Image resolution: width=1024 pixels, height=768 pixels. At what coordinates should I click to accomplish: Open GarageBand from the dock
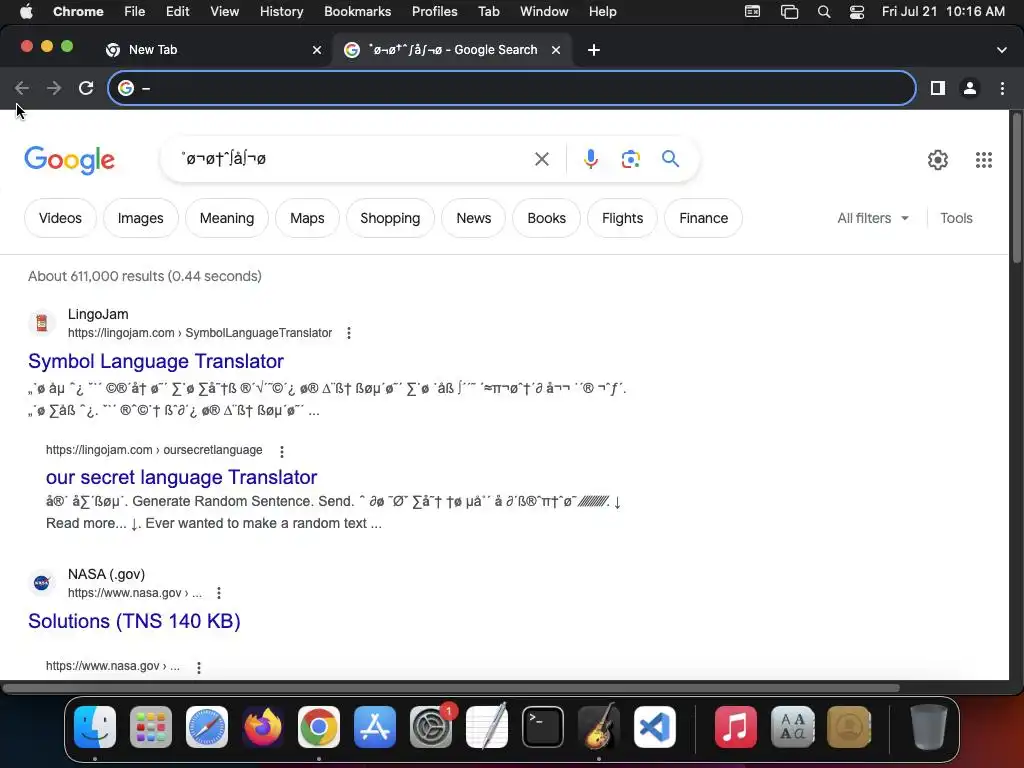click(x=599, y=727)
